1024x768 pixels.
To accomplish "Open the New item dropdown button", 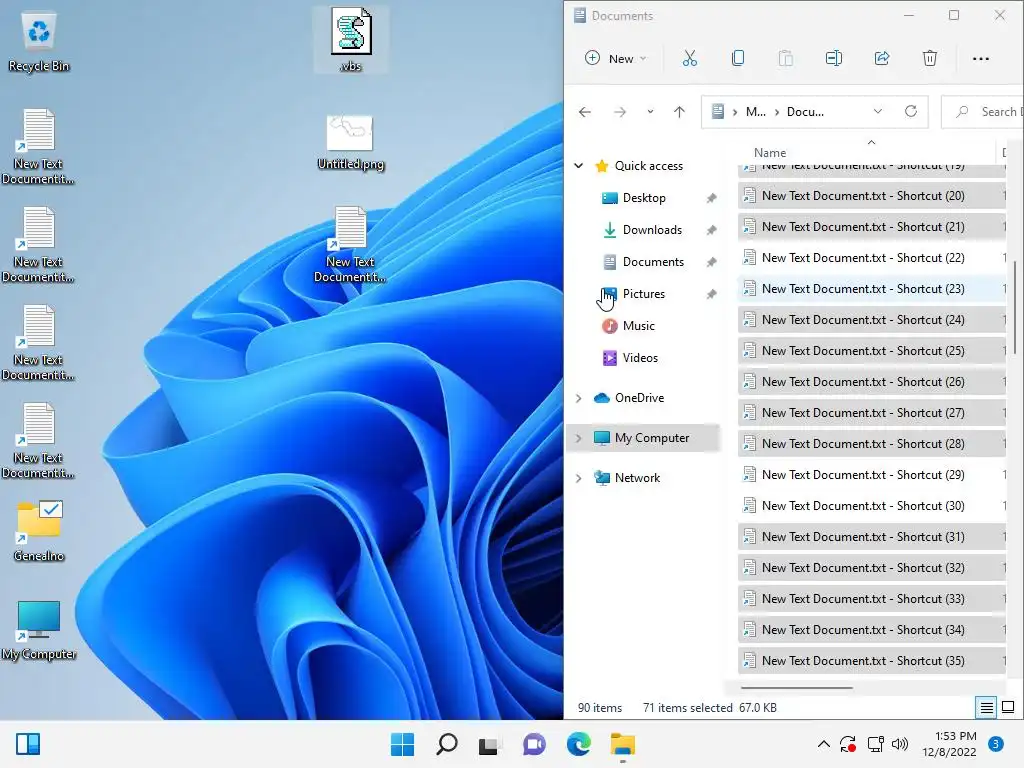I will pos(615,59).
